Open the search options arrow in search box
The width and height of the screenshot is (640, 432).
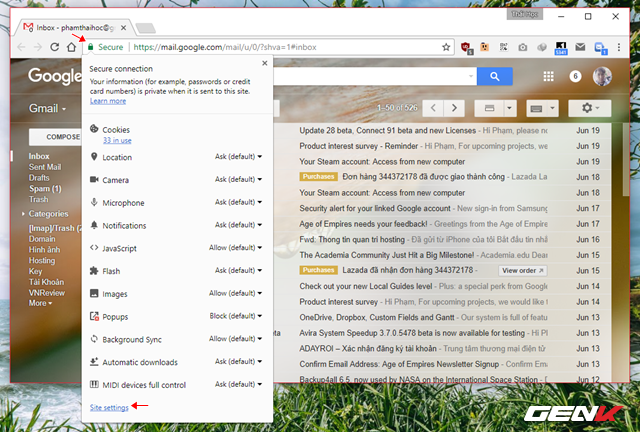pyautogui.click(x=471, y=76)
